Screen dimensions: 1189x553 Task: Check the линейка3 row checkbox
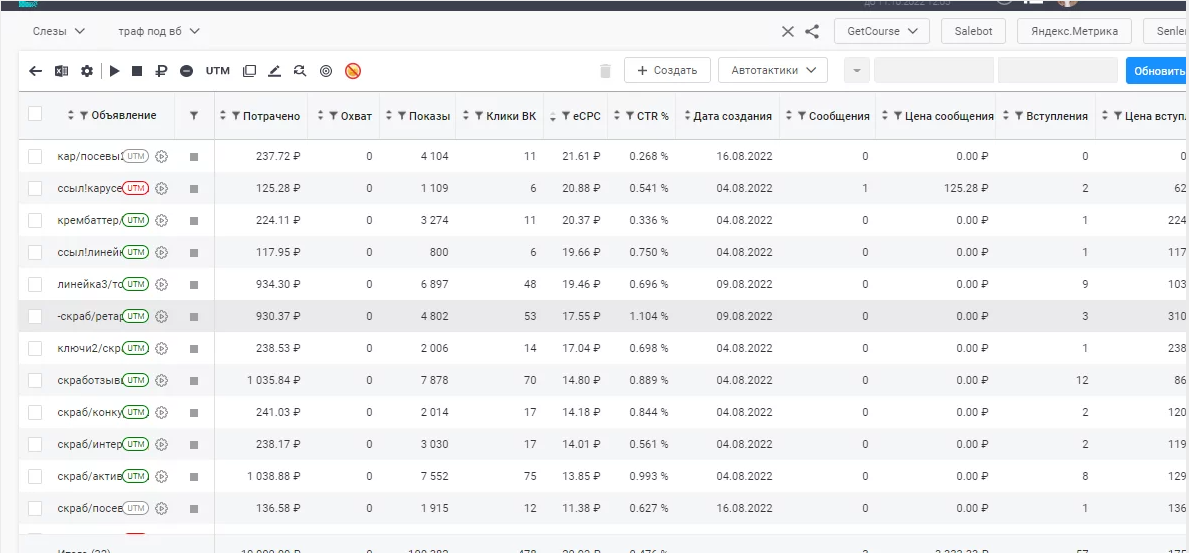click(x=35, y=284)
